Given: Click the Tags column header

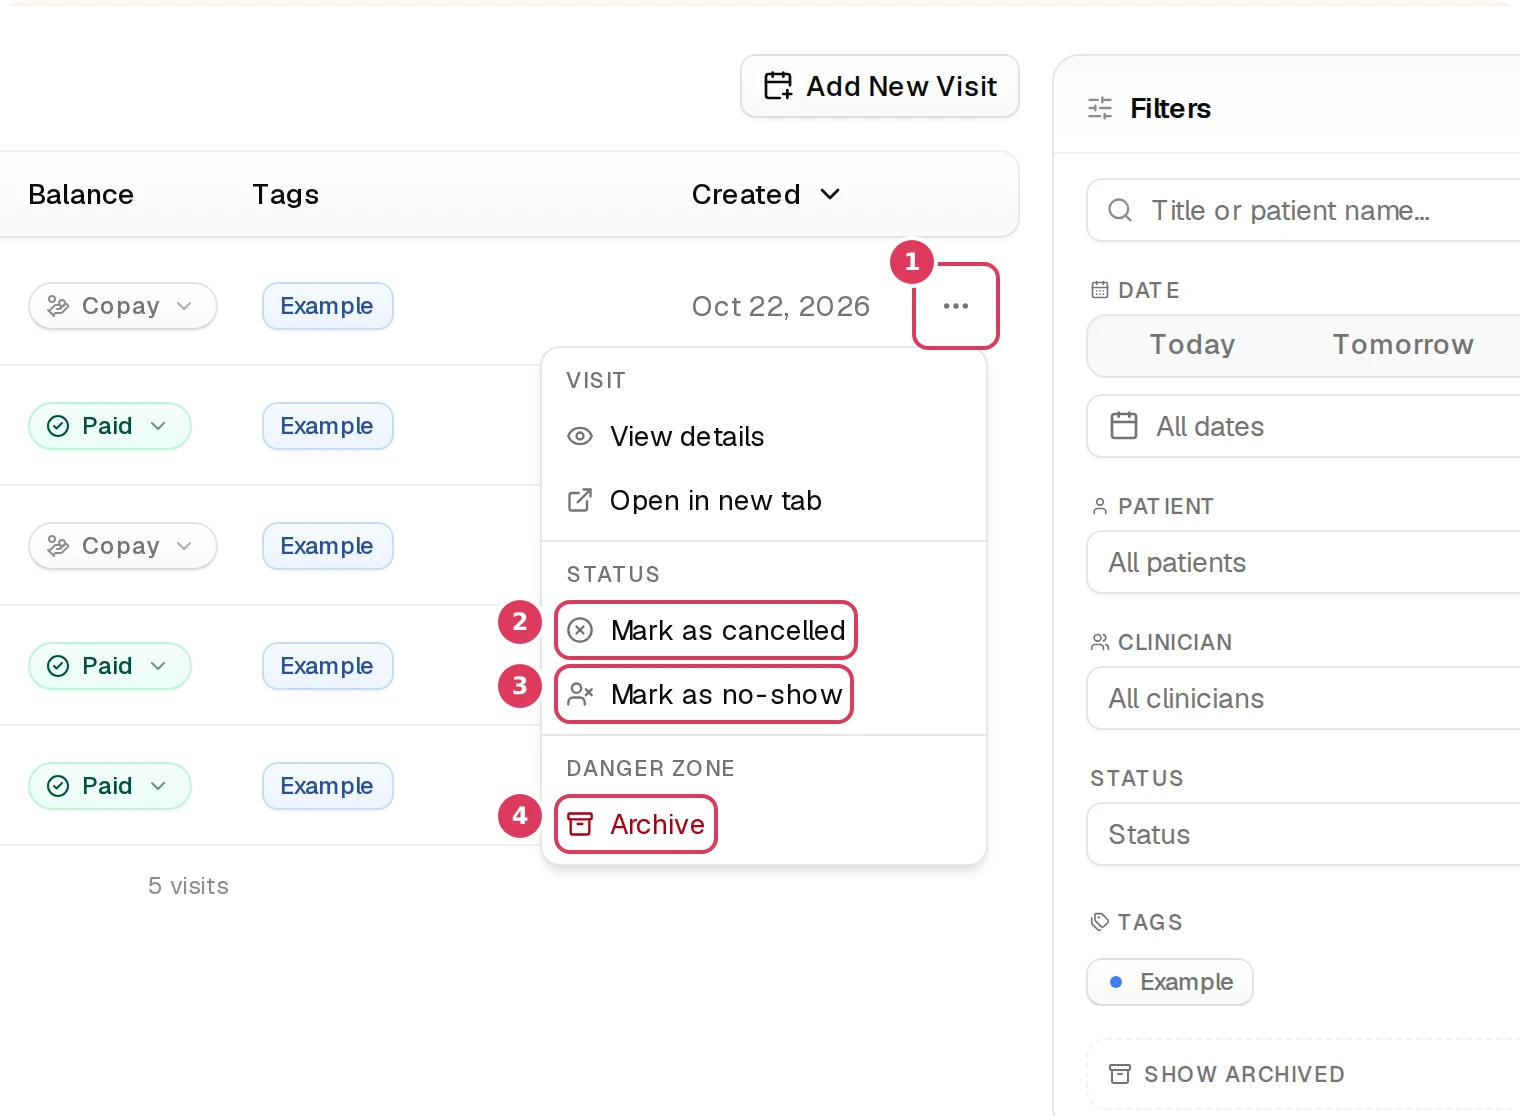Looking at the screenshot, I should [x=285, y=194].
